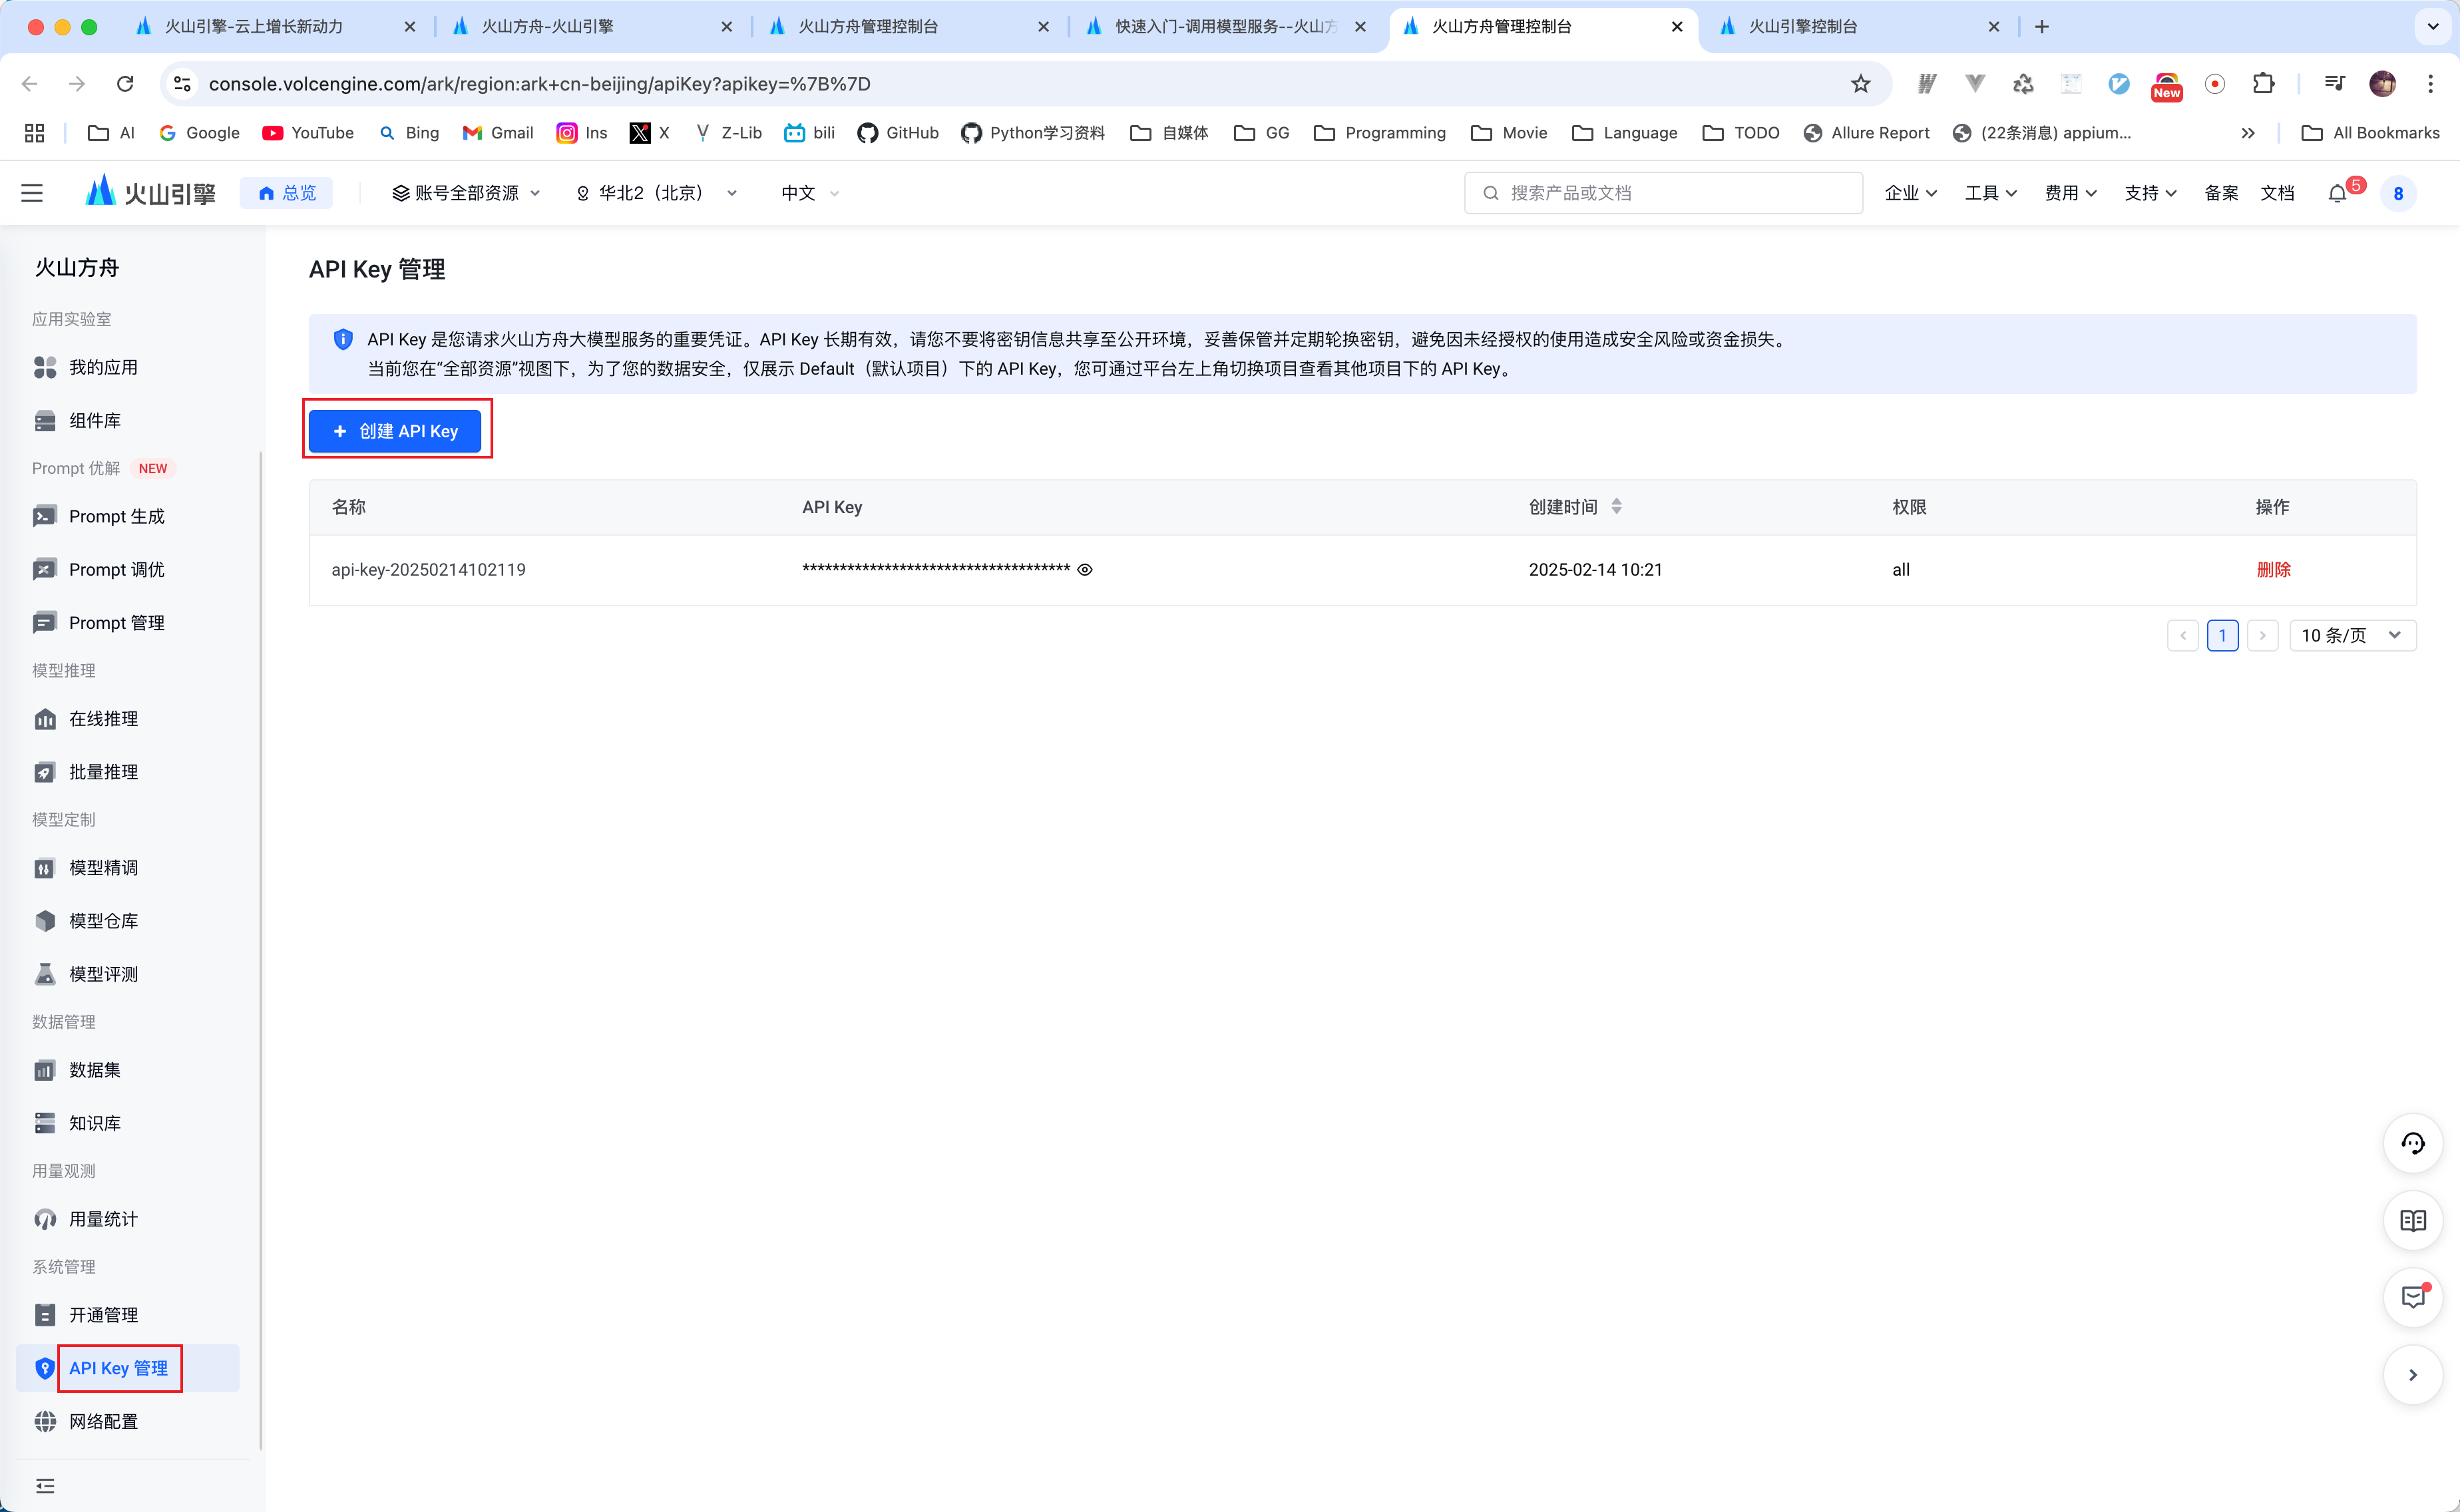Click the right-chevron floating button
The width and height of the screenshot is (2460, 1512).
2413,1375
